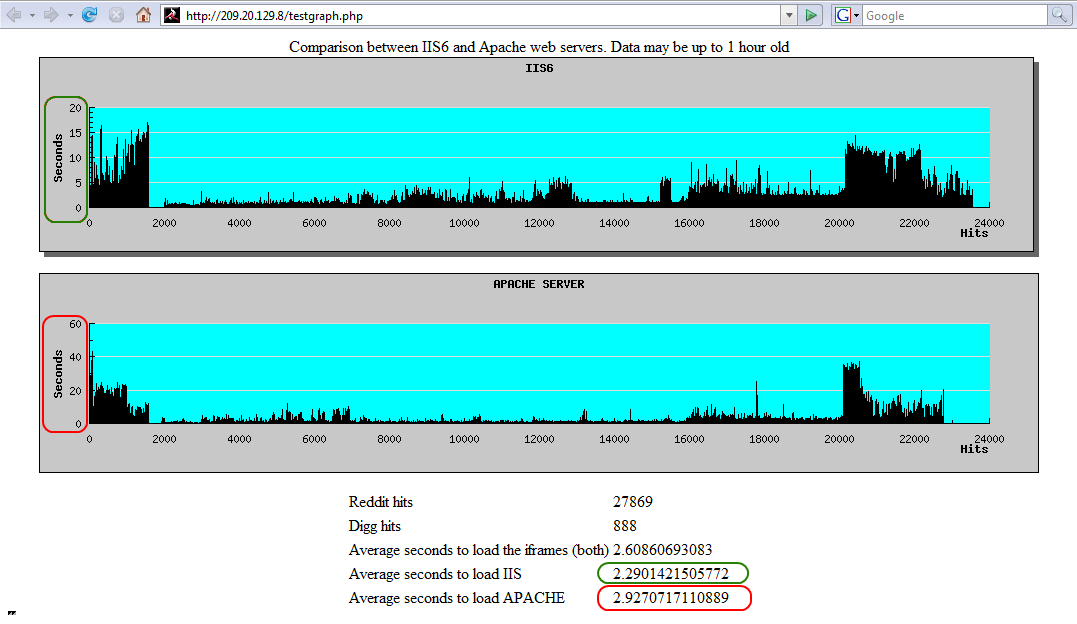Click the green Go arrow button
The width and height of the screenshot is (1077, 624).
(812, 15)
